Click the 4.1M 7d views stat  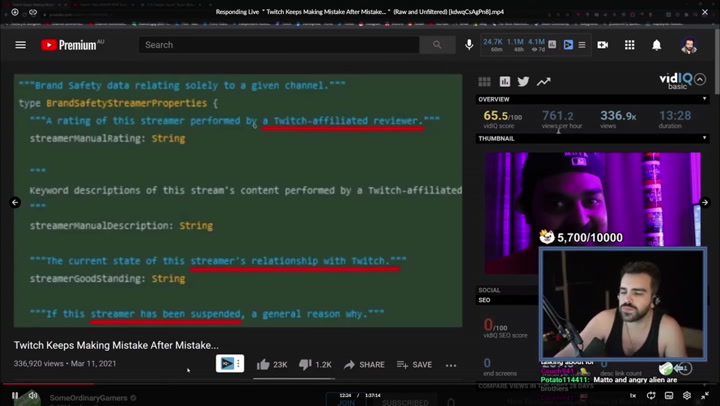click(536, 45)
